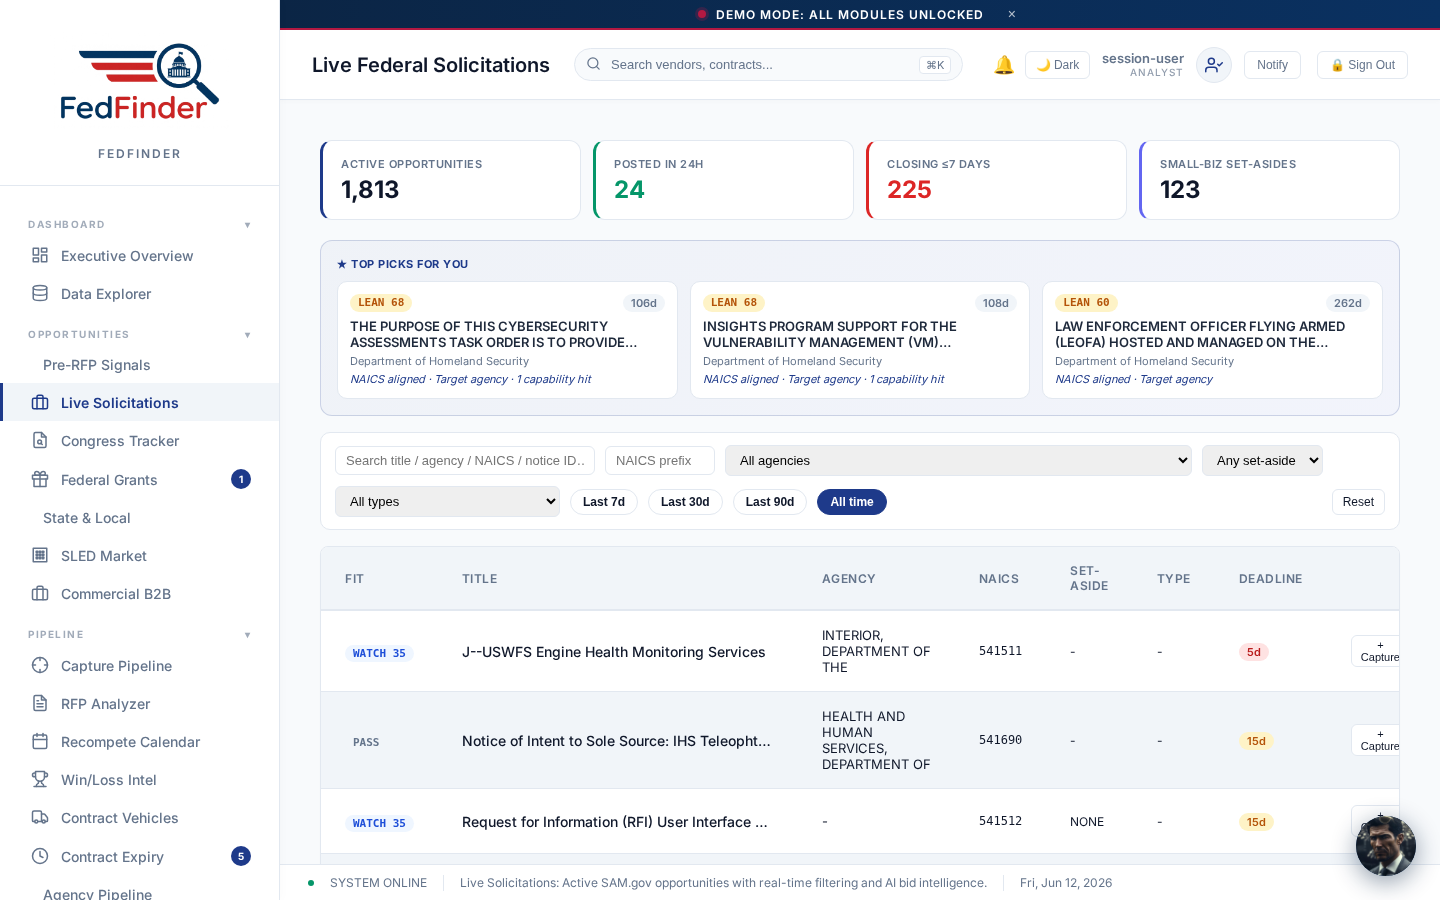Click the SLED Market building icon

(x=40, y=555)
